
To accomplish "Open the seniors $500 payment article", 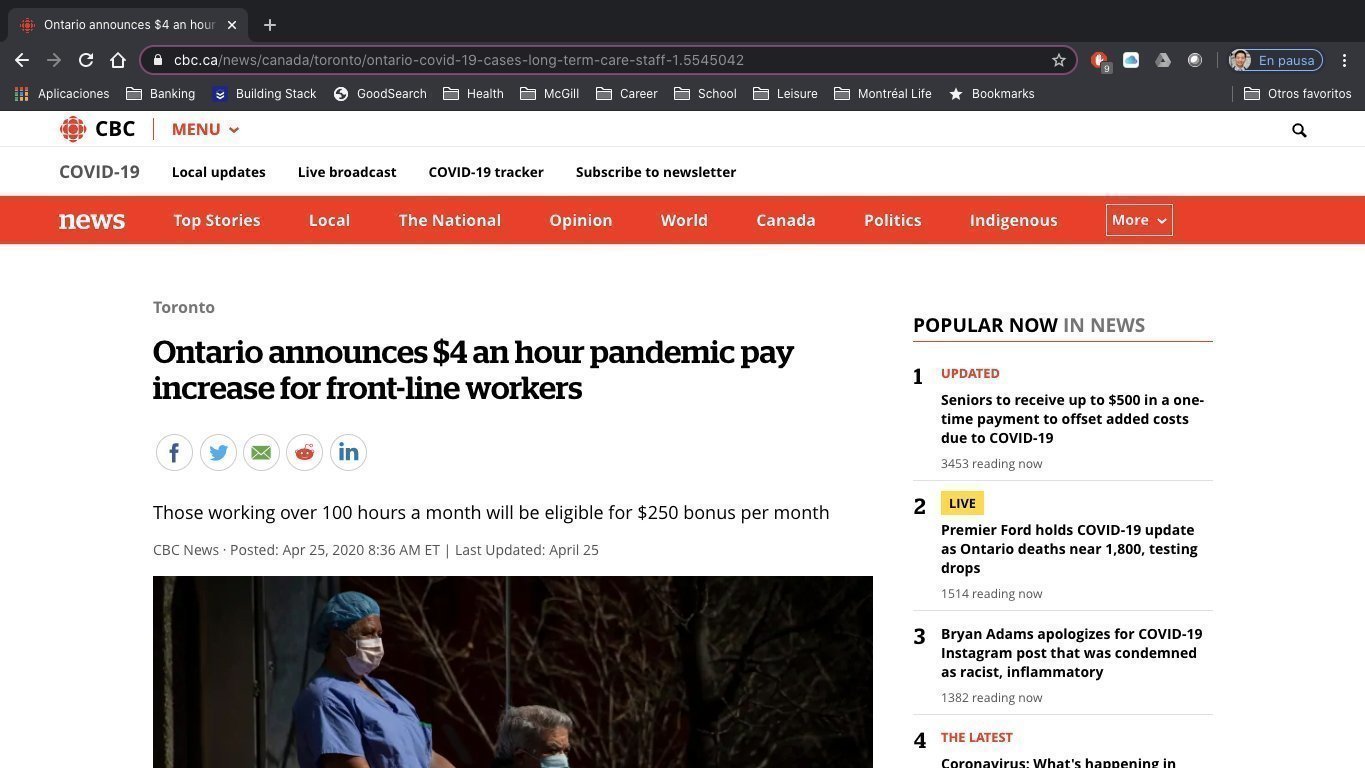I will click(1071, 418).
